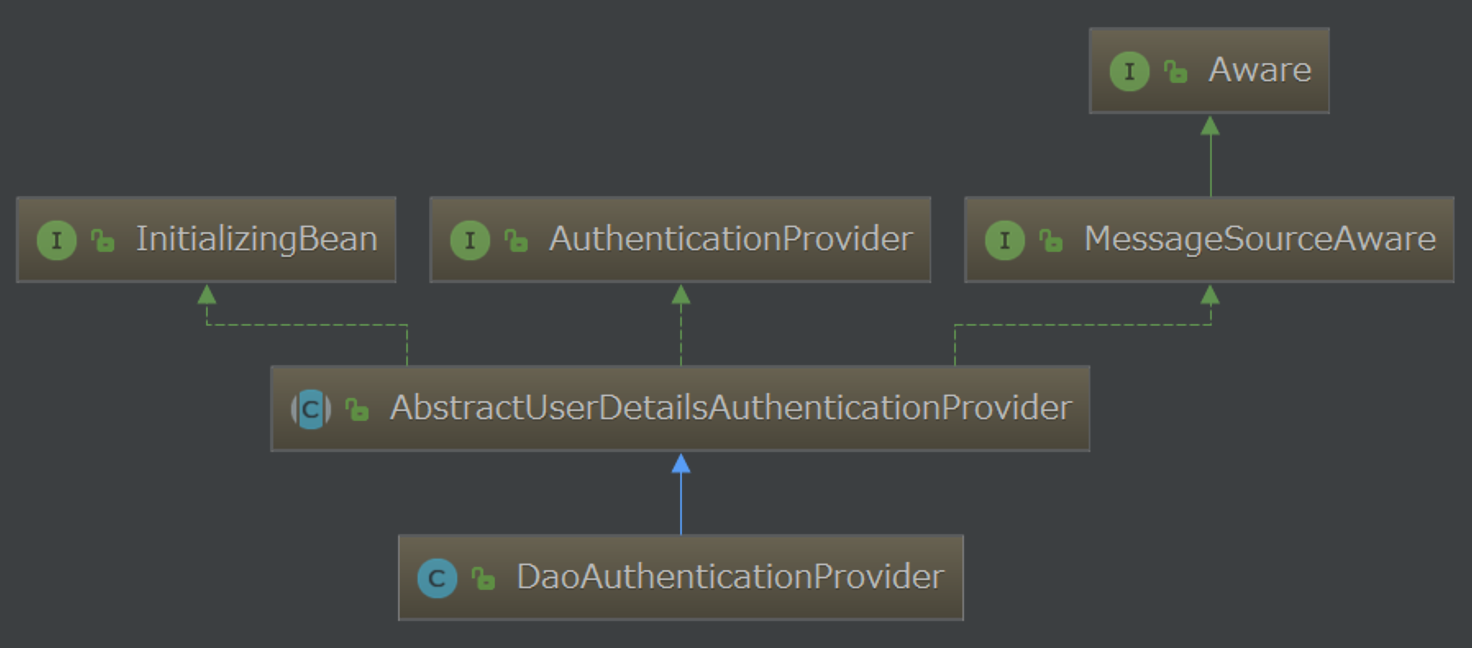Click the abstract class icon on AbstractUserDetailsAuthenticationProvider
This screenshot has width=1472, height=648.
pos(311,409)
